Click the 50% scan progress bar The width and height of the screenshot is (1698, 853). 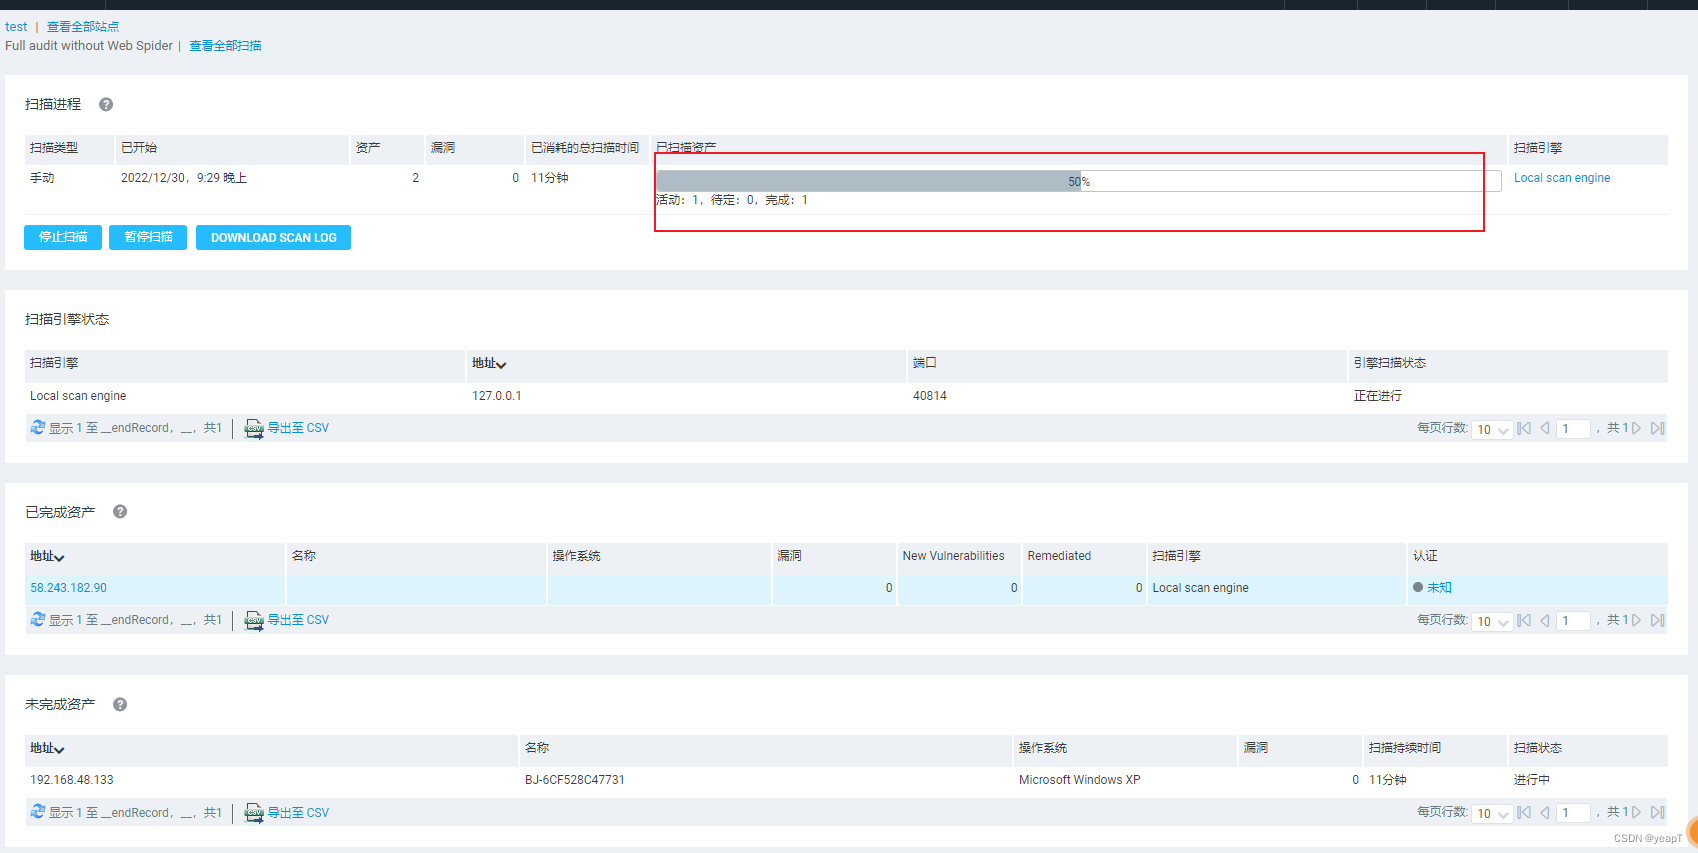[1079, 181]
